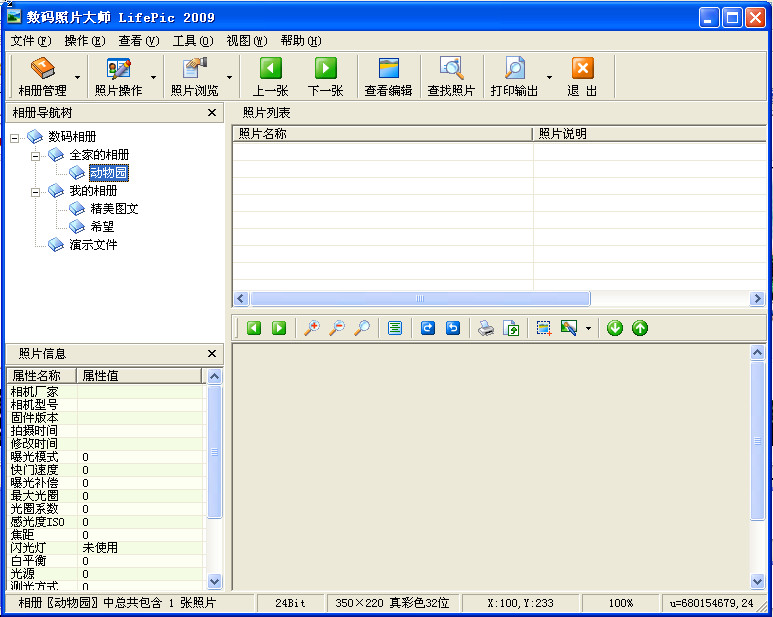Select the 动物园 album in tree
The width and height of the screenshot is (773, 617).
pyautogui.click(x=108, y=172)
